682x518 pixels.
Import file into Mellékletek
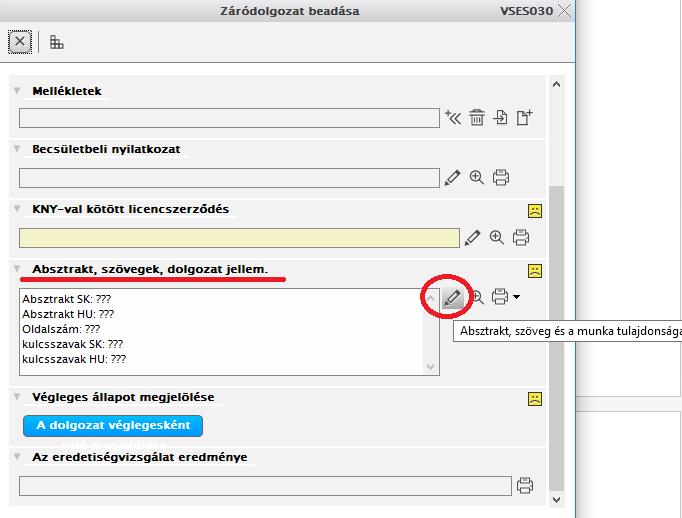point(500,117)
